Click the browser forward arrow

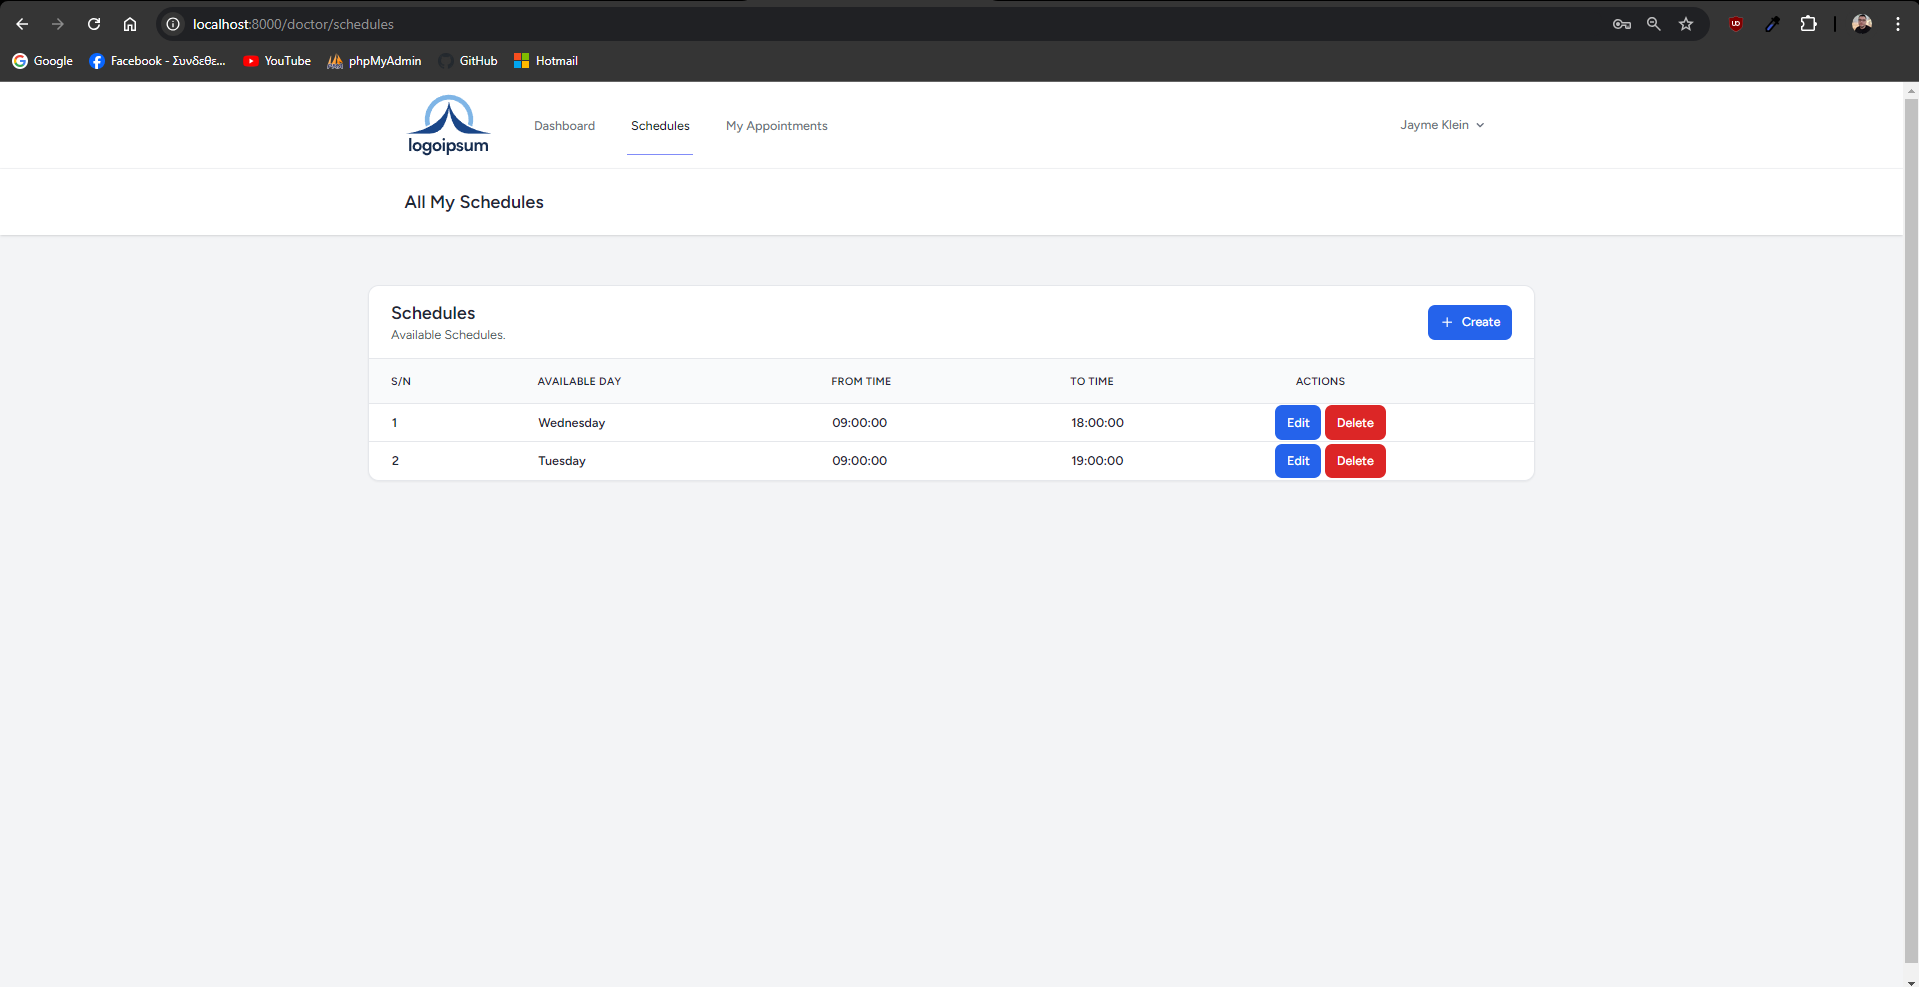[x=58, y=24]
